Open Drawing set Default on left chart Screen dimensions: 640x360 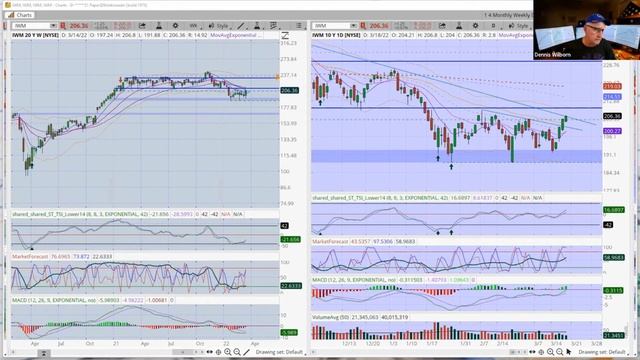click(x=279, y=352)
